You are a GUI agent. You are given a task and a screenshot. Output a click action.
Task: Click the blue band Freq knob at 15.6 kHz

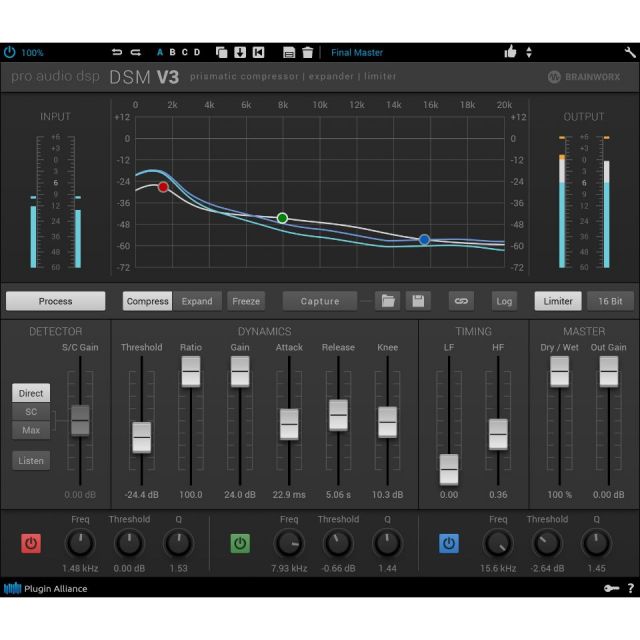498,543
